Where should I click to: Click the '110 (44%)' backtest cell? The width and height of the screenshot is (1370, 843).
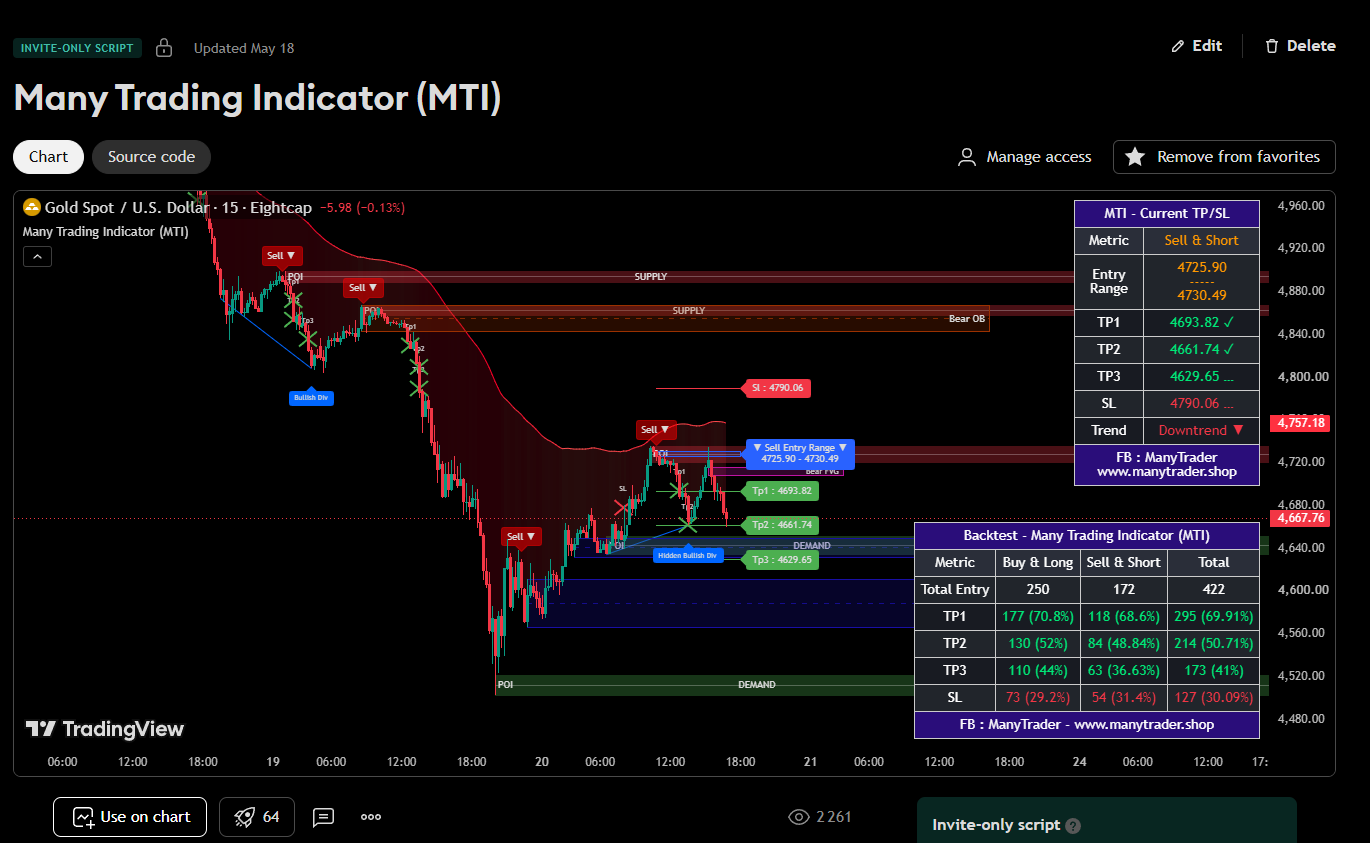[x=1038, y=671]
